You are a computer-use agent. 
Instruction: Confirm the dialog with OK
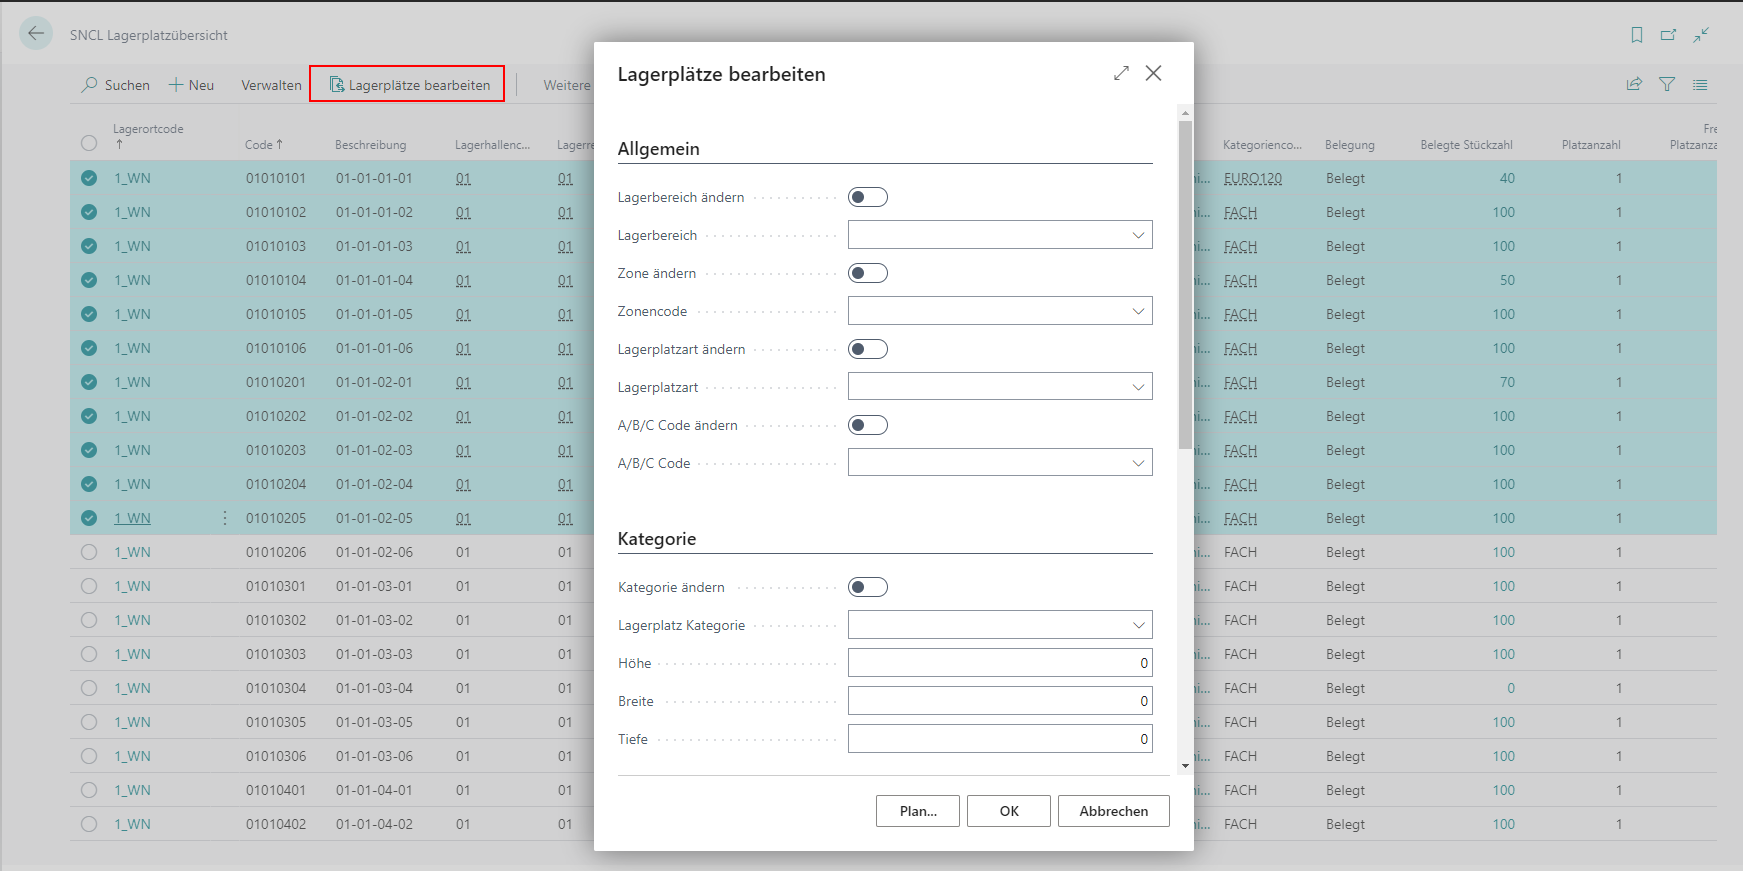click(x=1009, y=811)
